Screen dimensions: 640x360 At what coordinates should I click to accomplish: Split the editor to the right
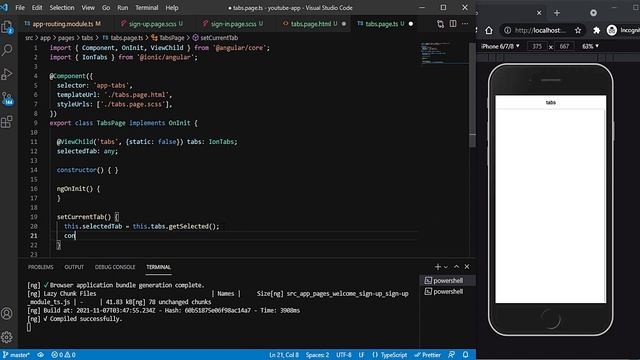pos(453,24)
